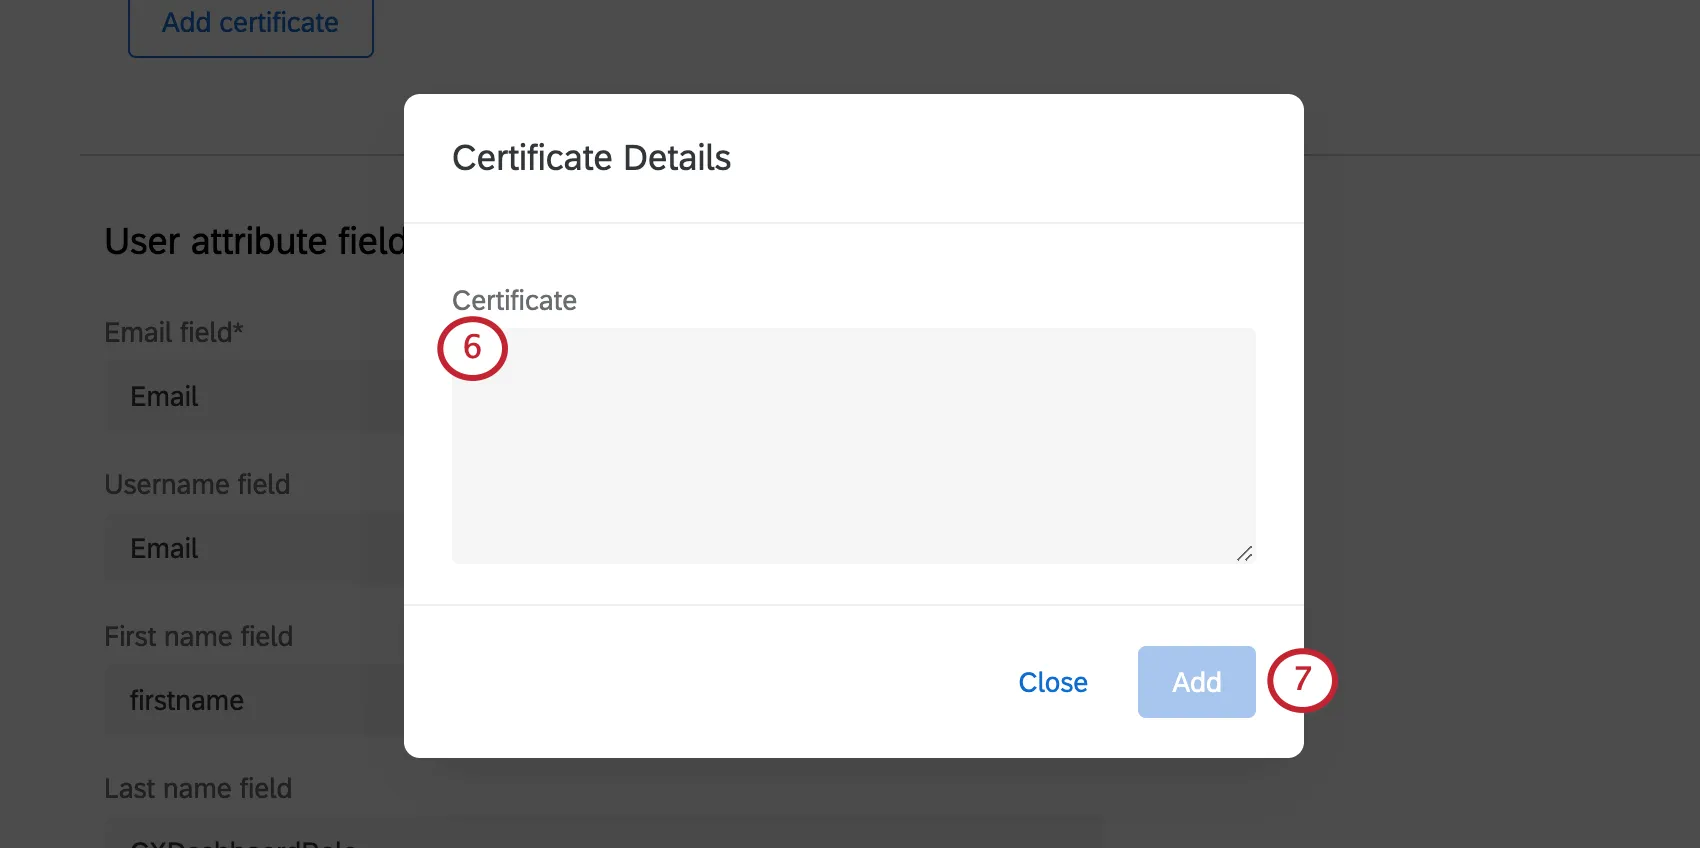Click the Username field label
Image resolution: width=1700 pixels, height=848 pixels.
(x=197, y=484)
